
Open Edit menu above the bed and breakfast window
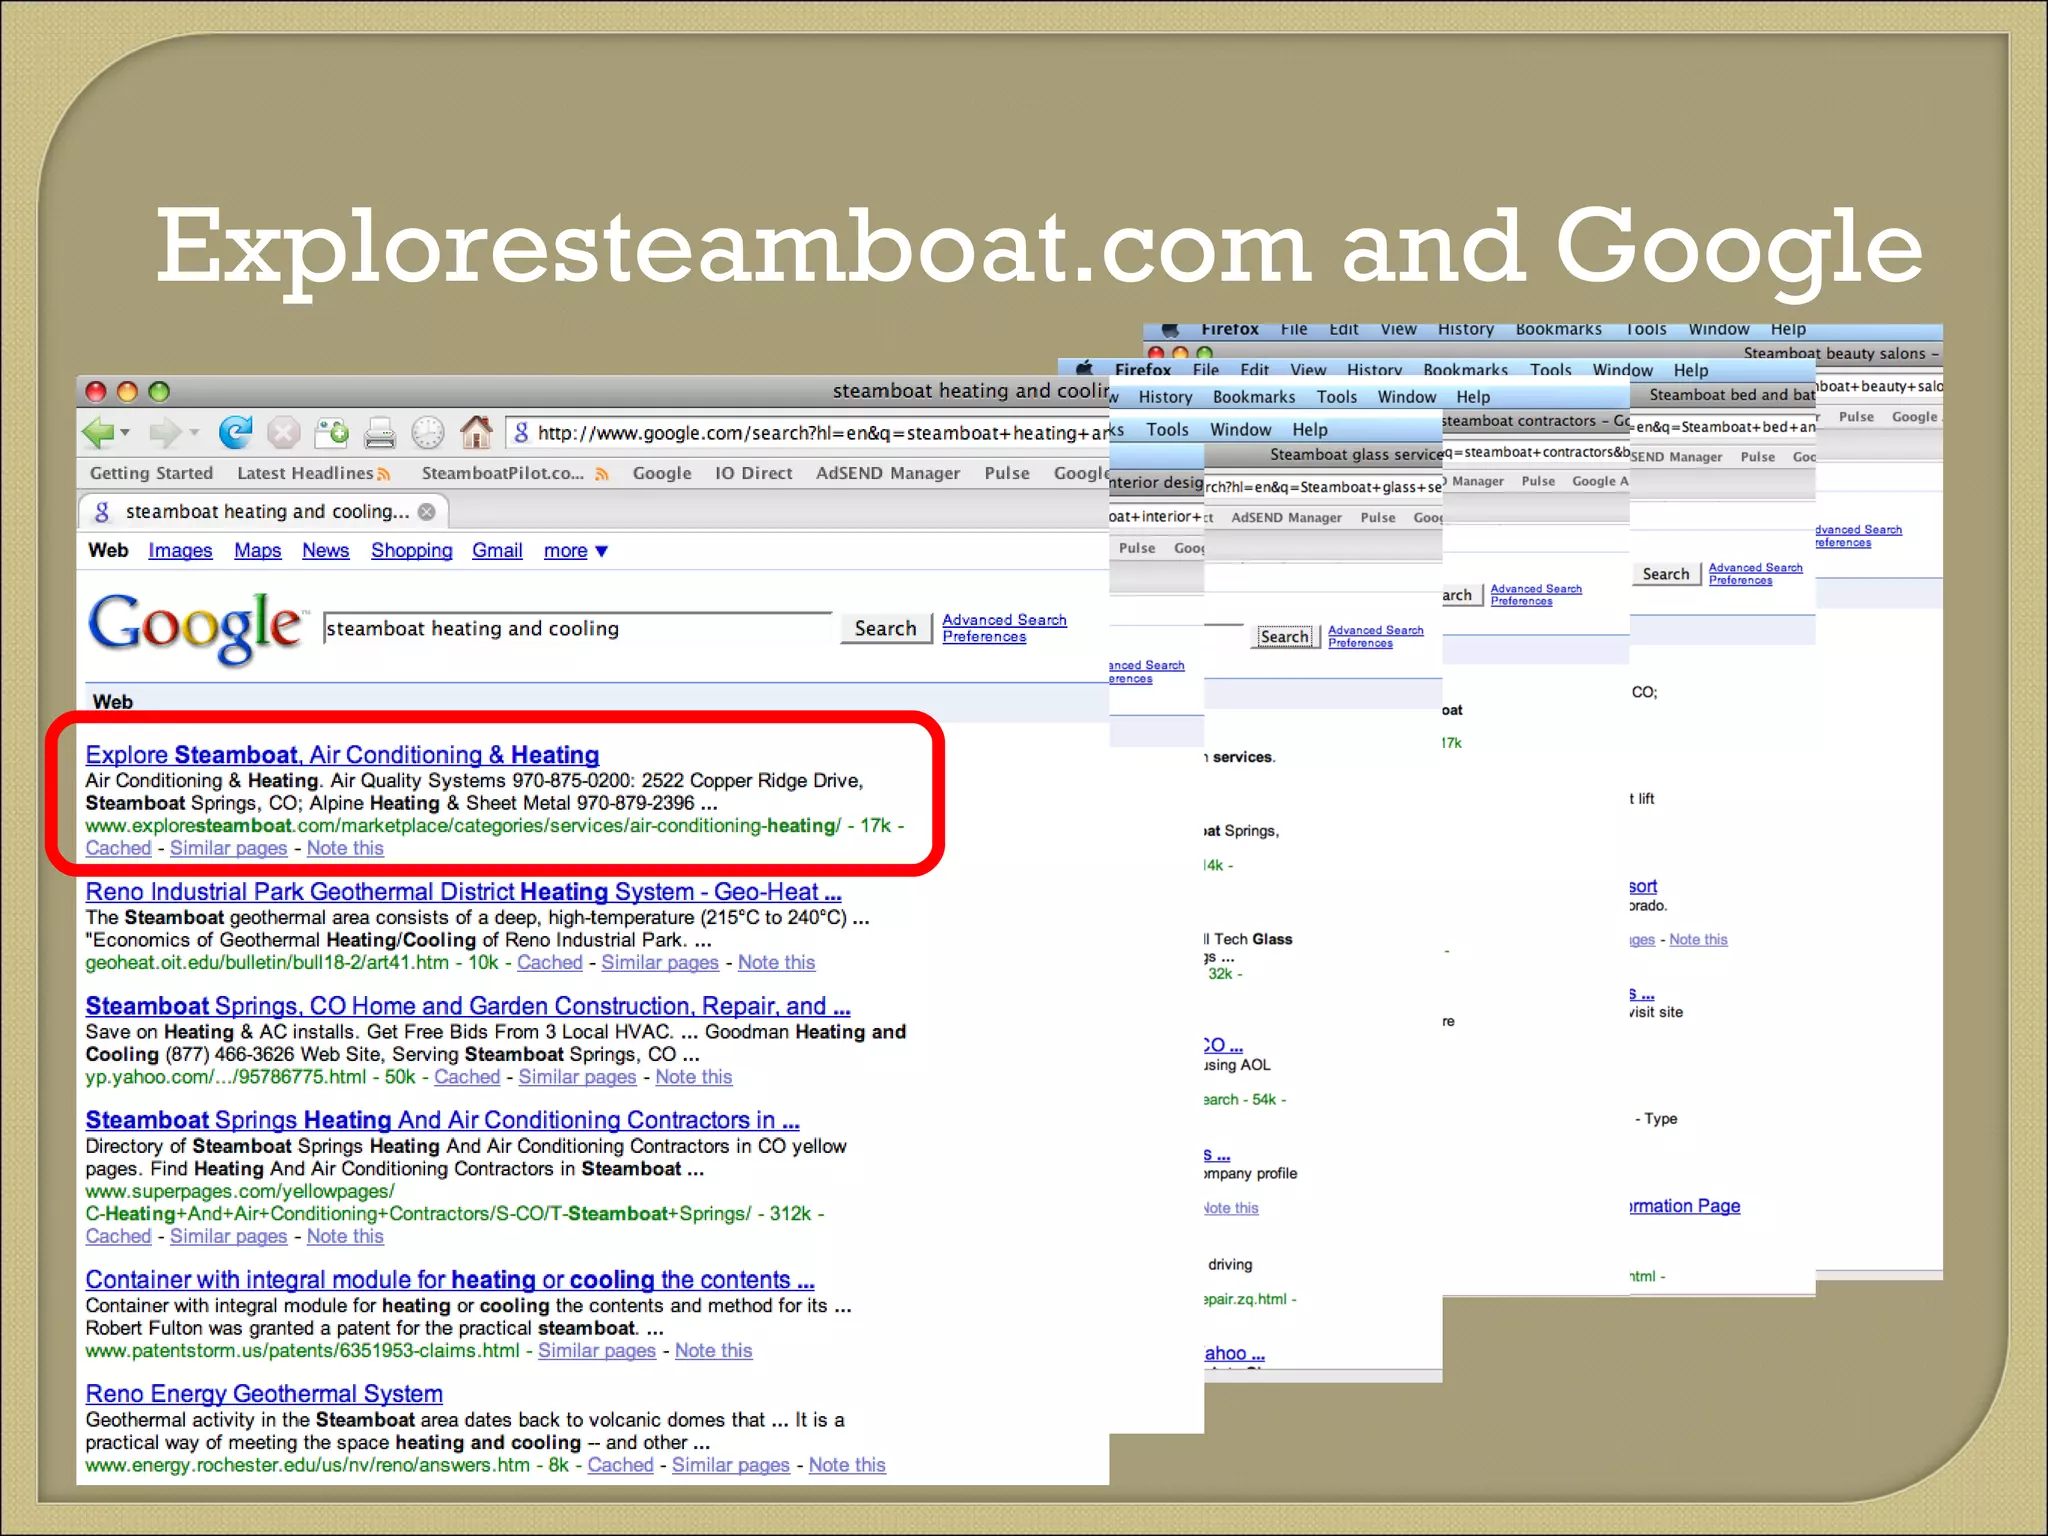pos(1254,370)
